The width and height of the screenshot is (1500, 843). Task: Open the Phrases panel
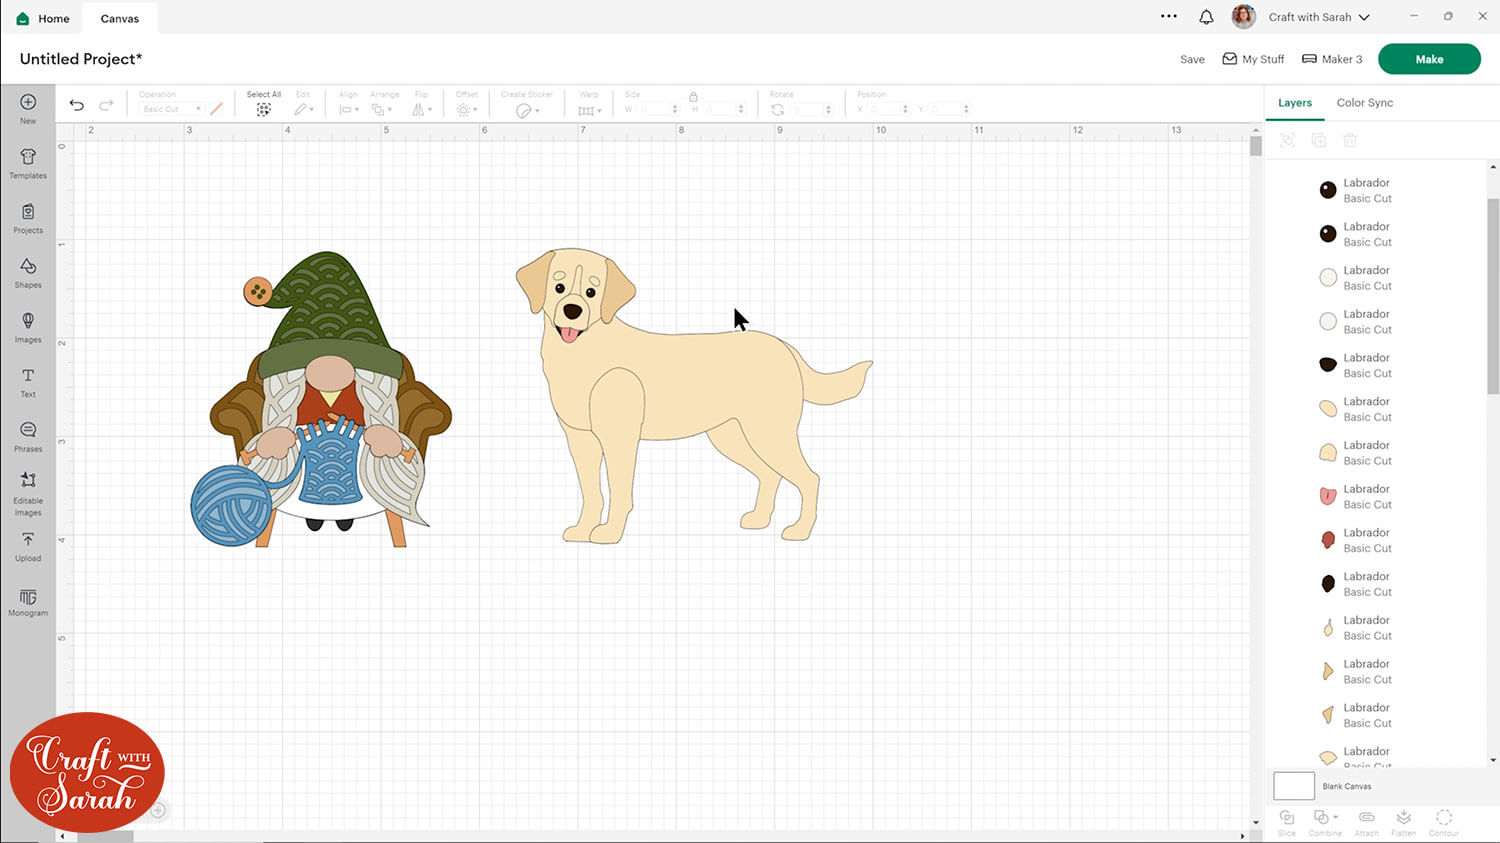point(28,436)
